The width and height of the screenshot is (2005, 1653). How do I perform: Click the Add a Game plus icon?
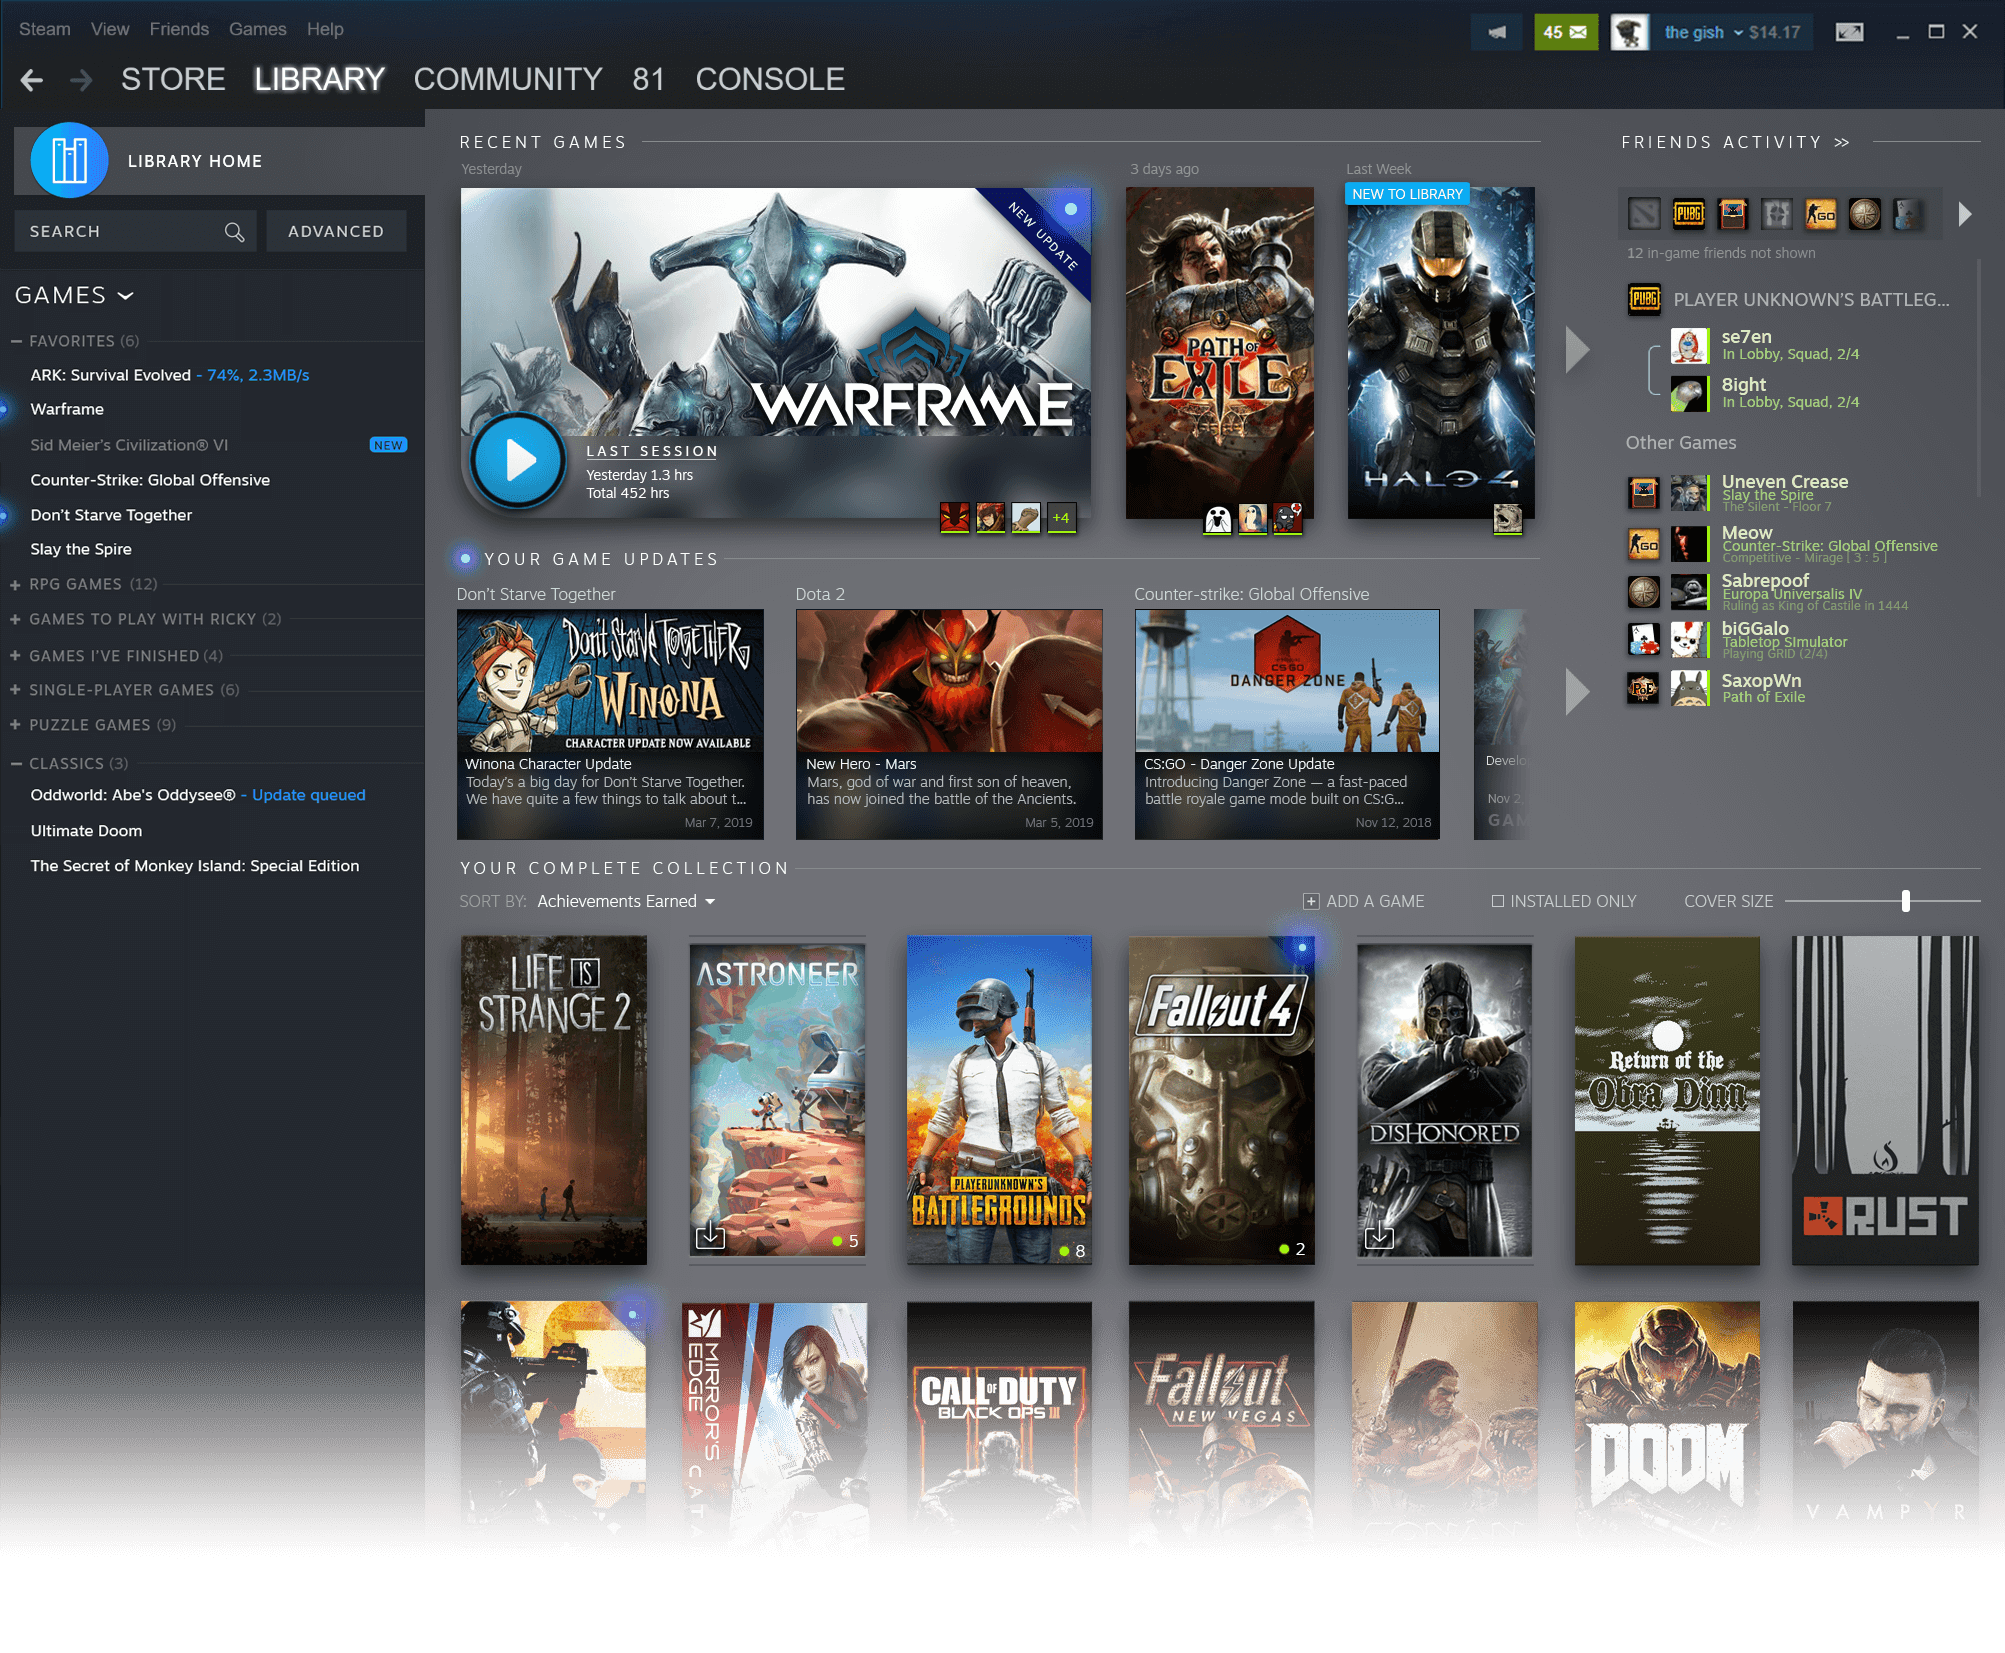tap(1310, 901)
